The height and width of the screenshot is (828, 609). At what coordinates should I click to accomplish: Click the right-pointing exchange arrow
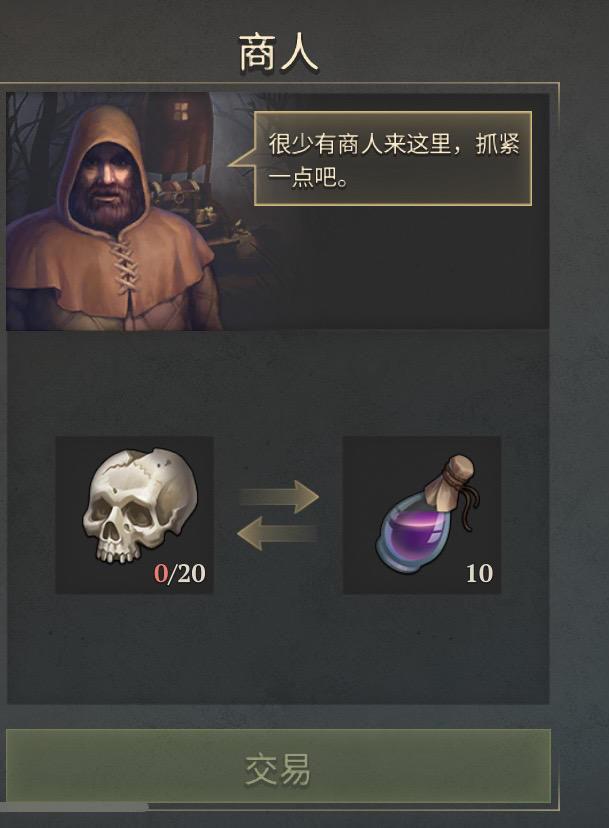click(x=278, y=496)
